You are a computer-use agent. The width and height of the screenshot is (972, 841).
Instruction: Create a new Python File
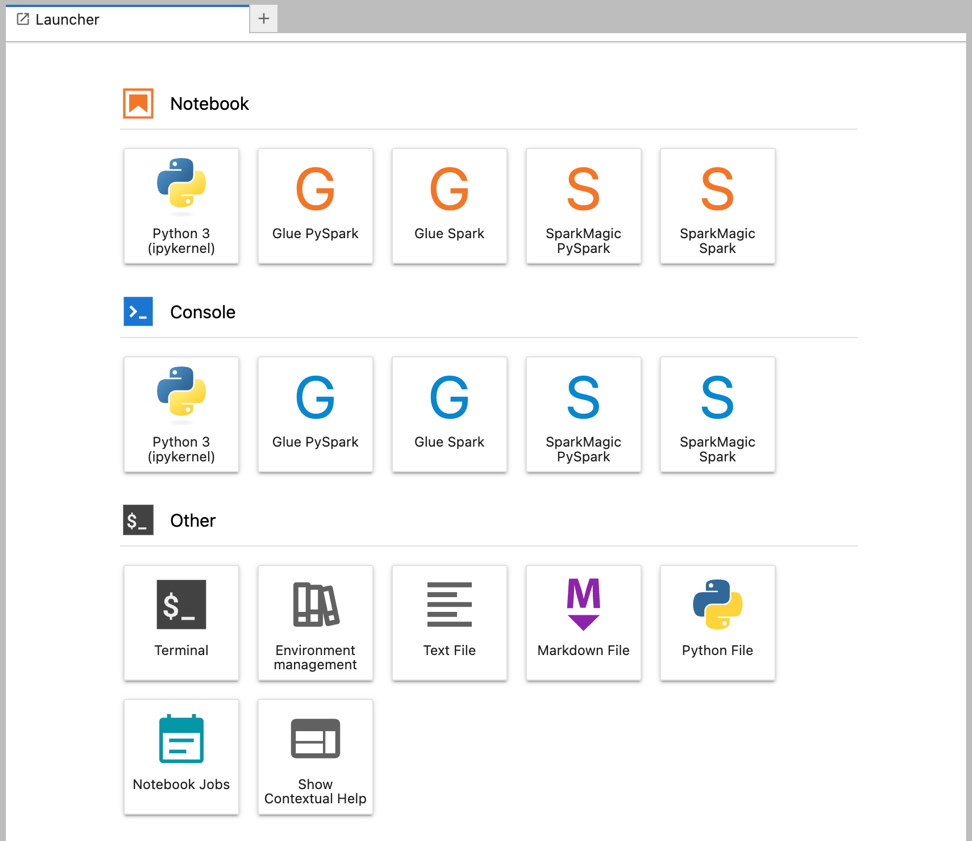tap(717, 623)
